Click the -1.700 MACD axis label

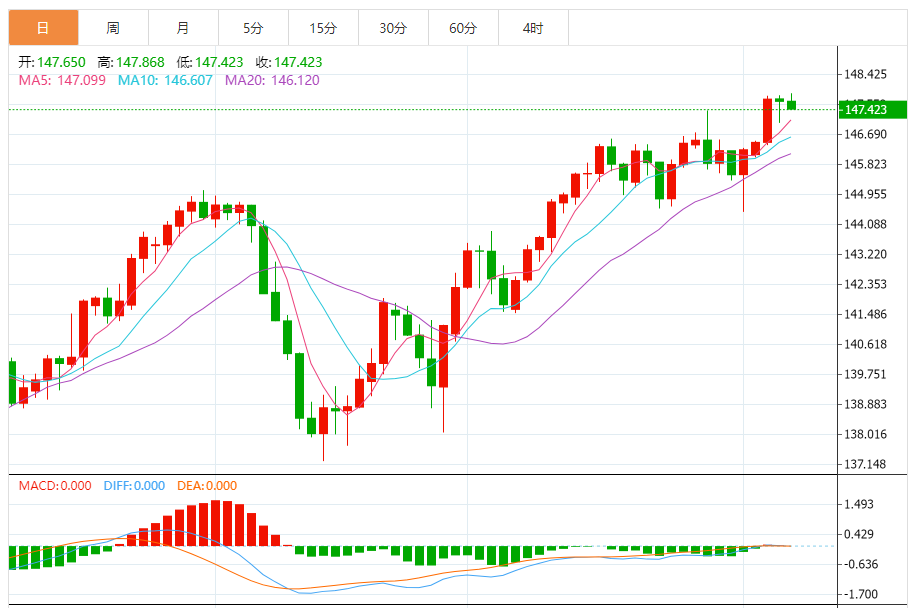coord(861,594)
